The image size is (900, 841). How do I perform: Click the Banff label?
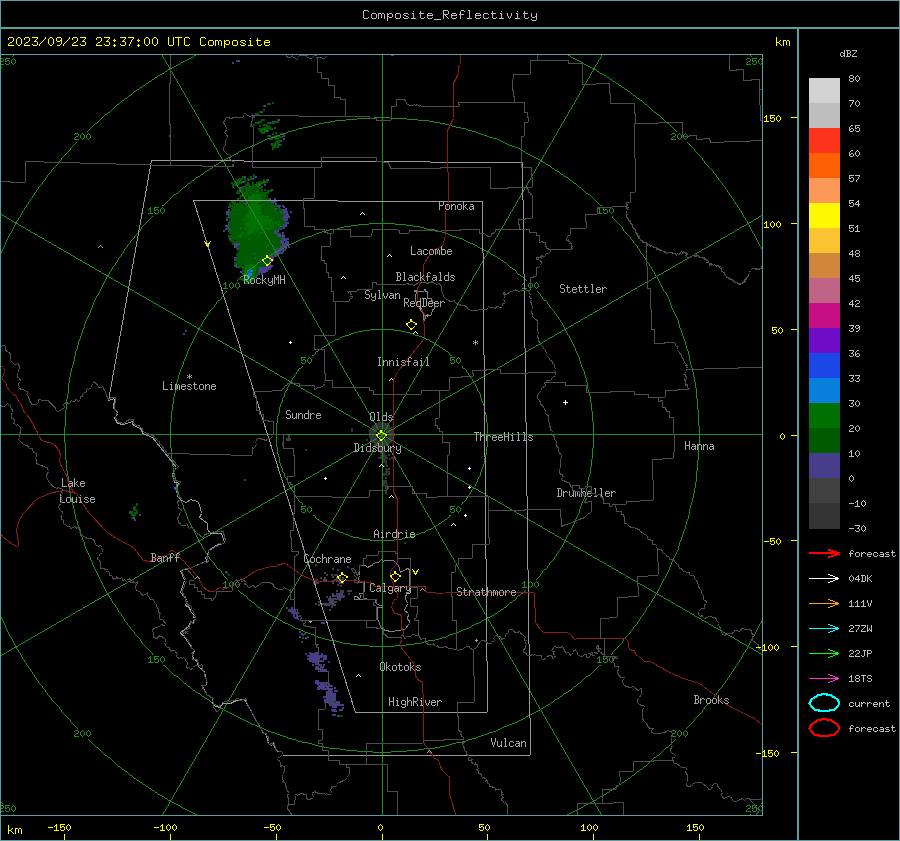[x=165, y=557]
